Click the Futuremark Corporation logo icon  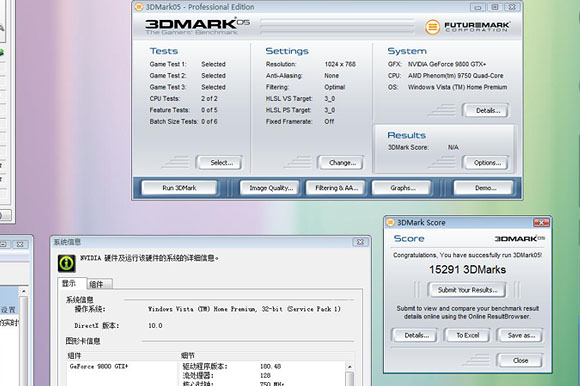[432, 27]
